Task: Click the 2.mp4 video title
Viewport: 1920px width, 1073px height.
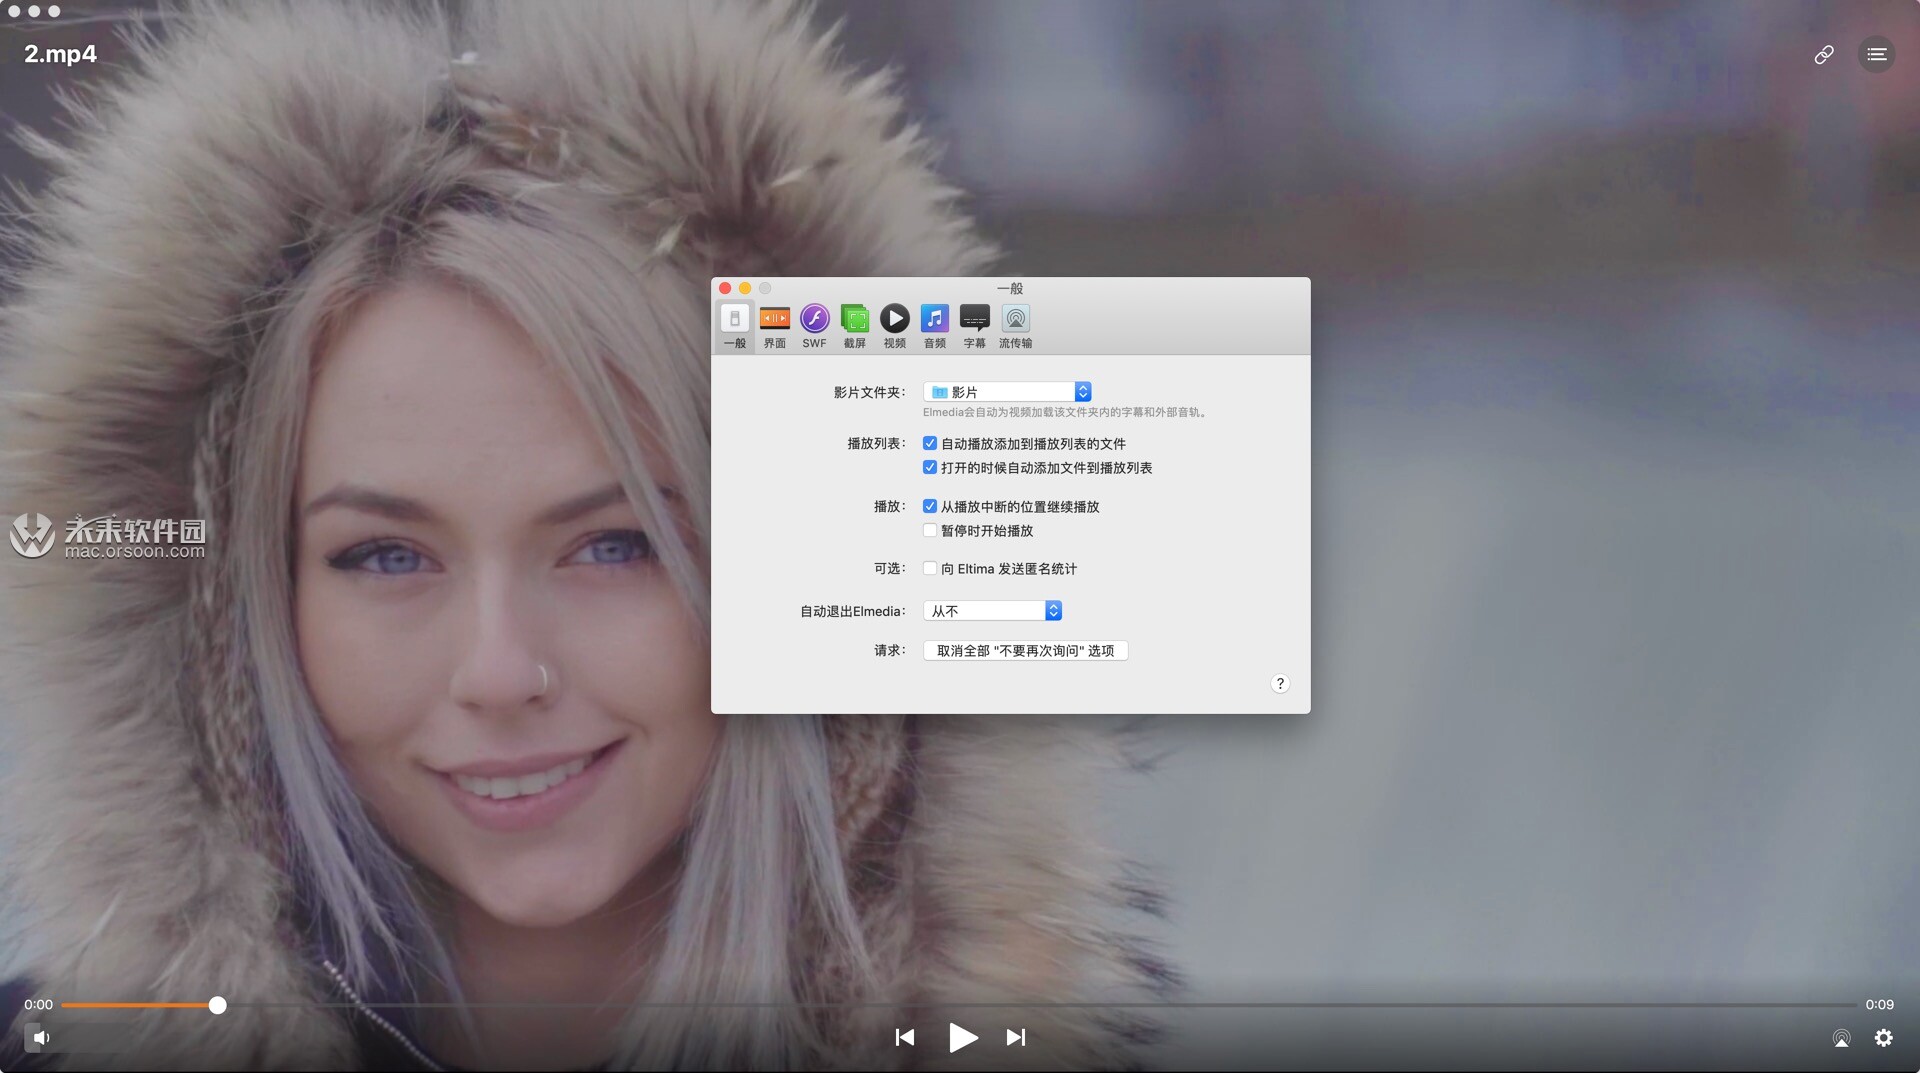Action: pyautogui.click(x=60, y=54)
